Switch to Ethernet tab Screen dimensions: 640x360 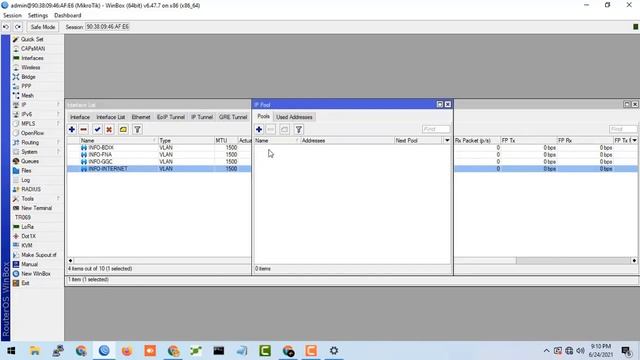141,117
